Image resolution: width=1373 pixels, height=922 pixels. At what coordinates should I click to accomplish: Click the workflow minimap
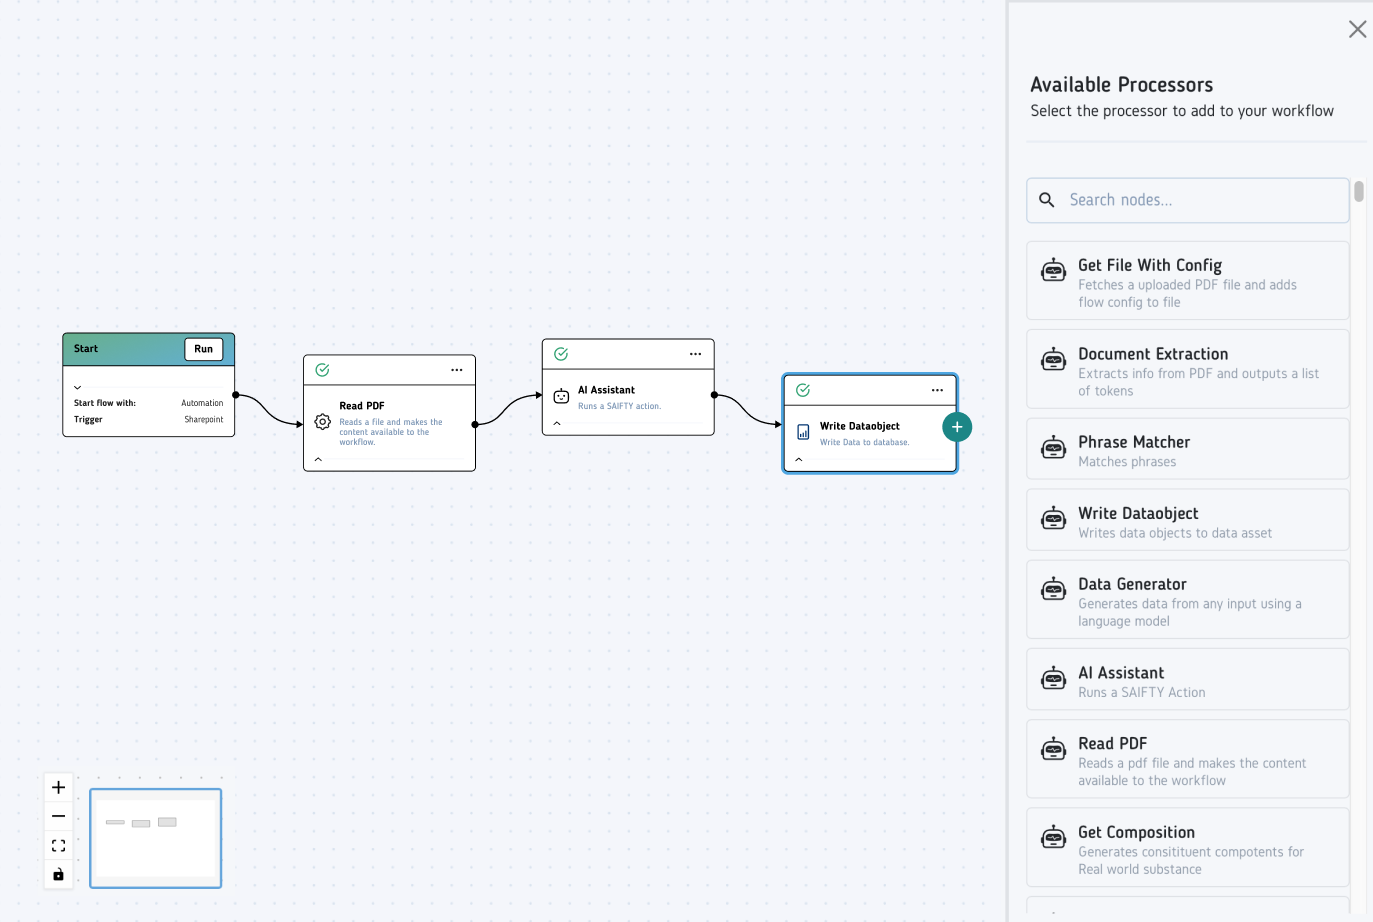pos(156,838)
